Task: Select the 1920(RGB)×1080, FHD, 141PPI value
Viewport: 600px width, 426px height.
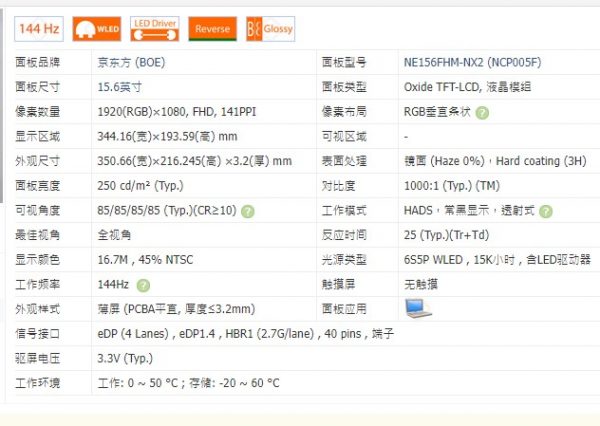Action: (177, 112)
